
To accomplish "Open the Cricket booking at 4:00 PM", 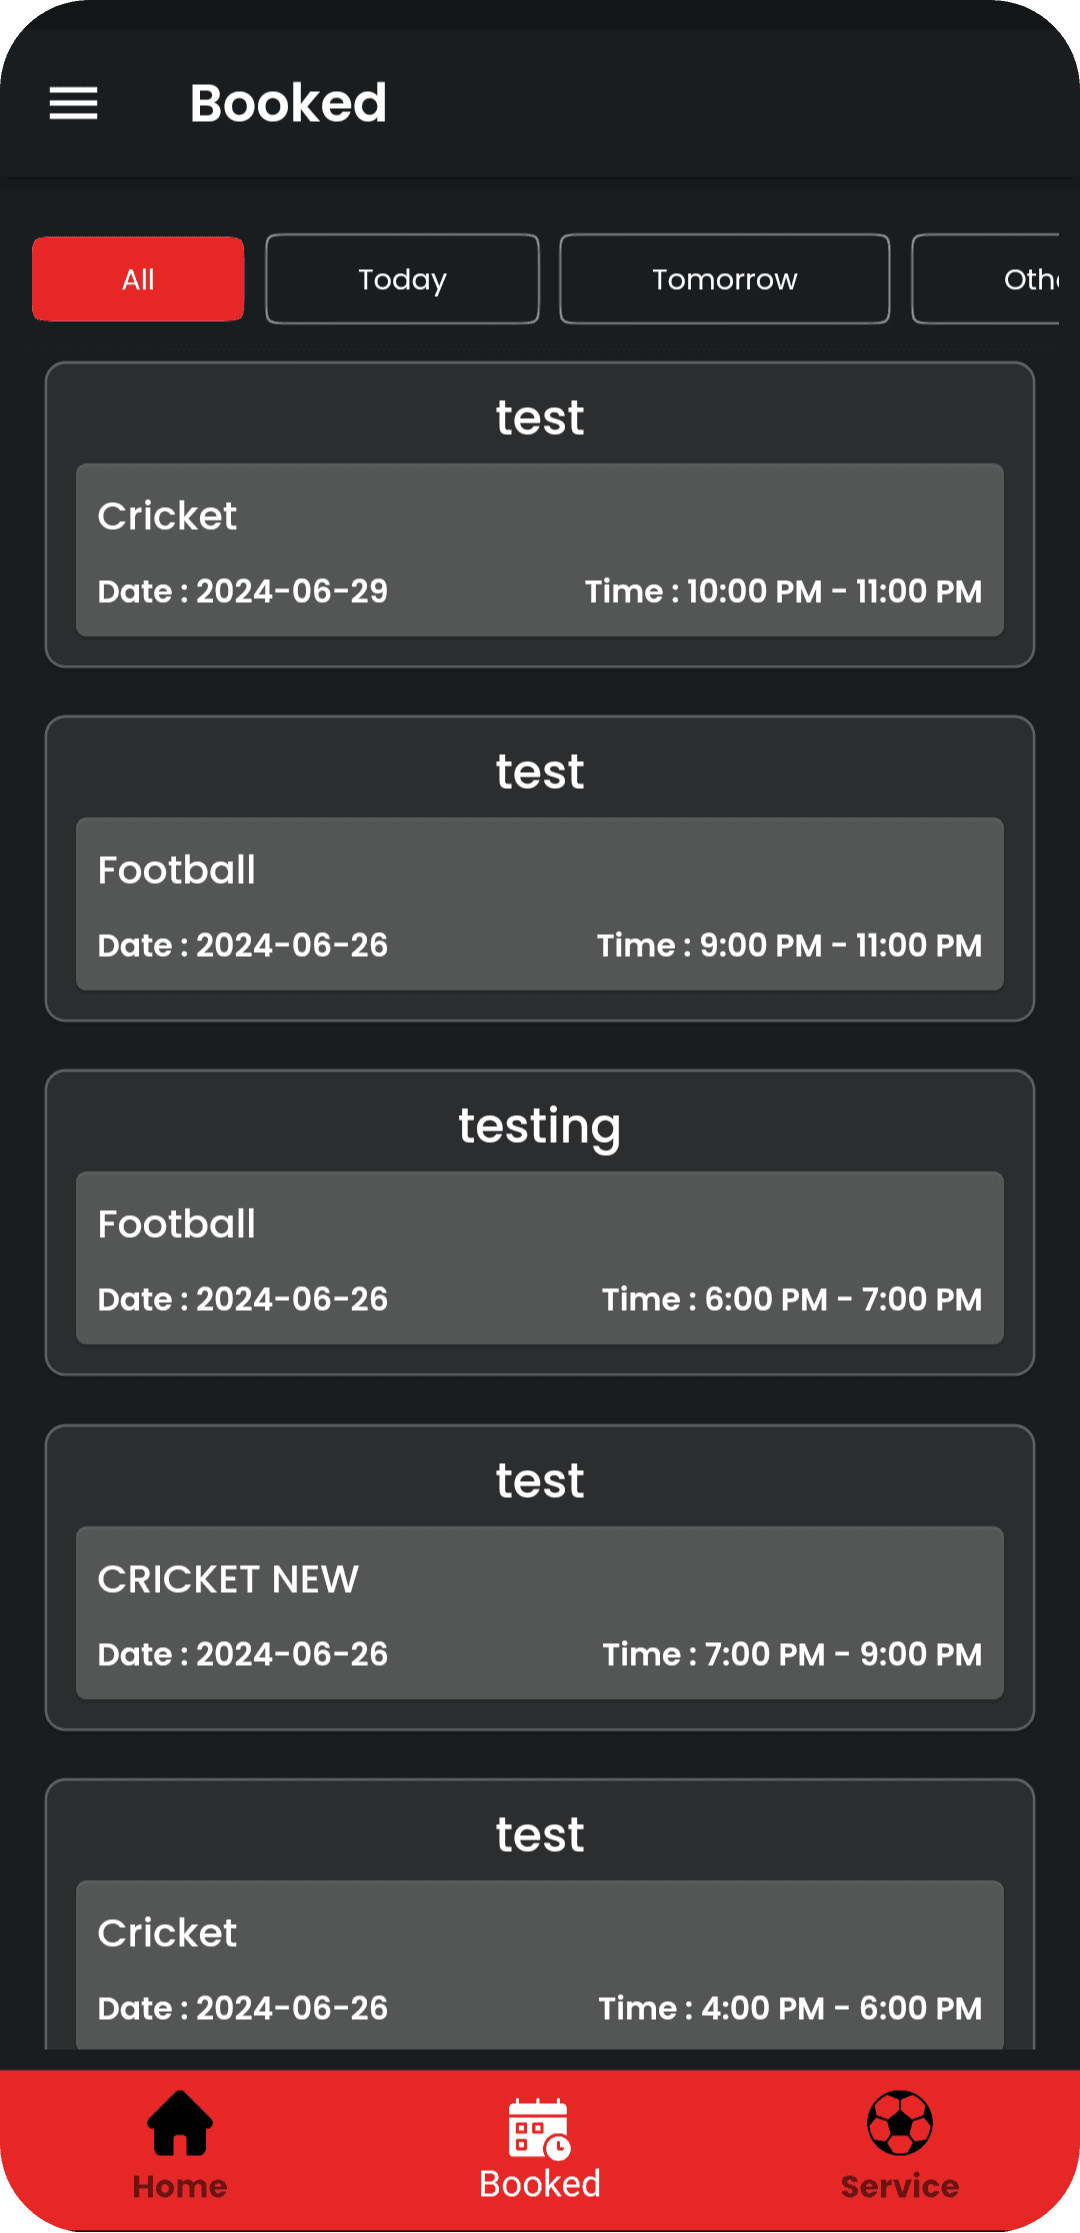I will click(540, 1964).
